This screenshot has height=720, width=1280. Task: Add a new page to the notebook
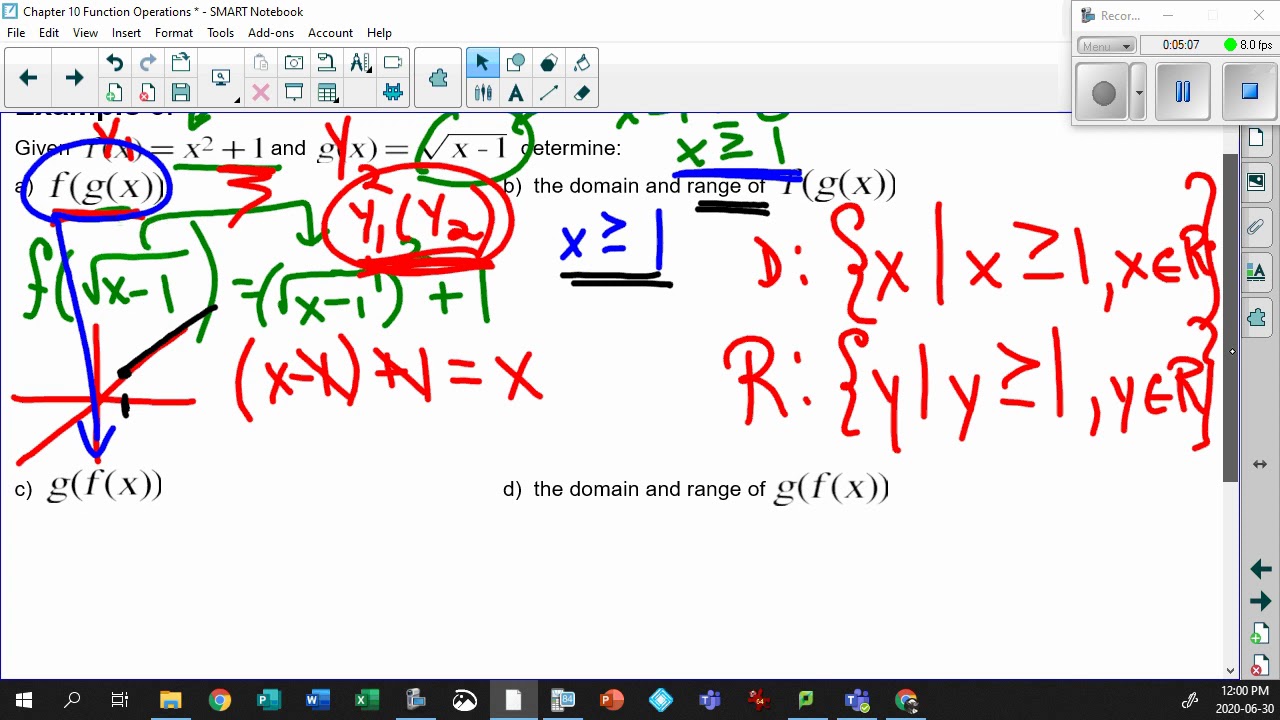pos(114,93)
